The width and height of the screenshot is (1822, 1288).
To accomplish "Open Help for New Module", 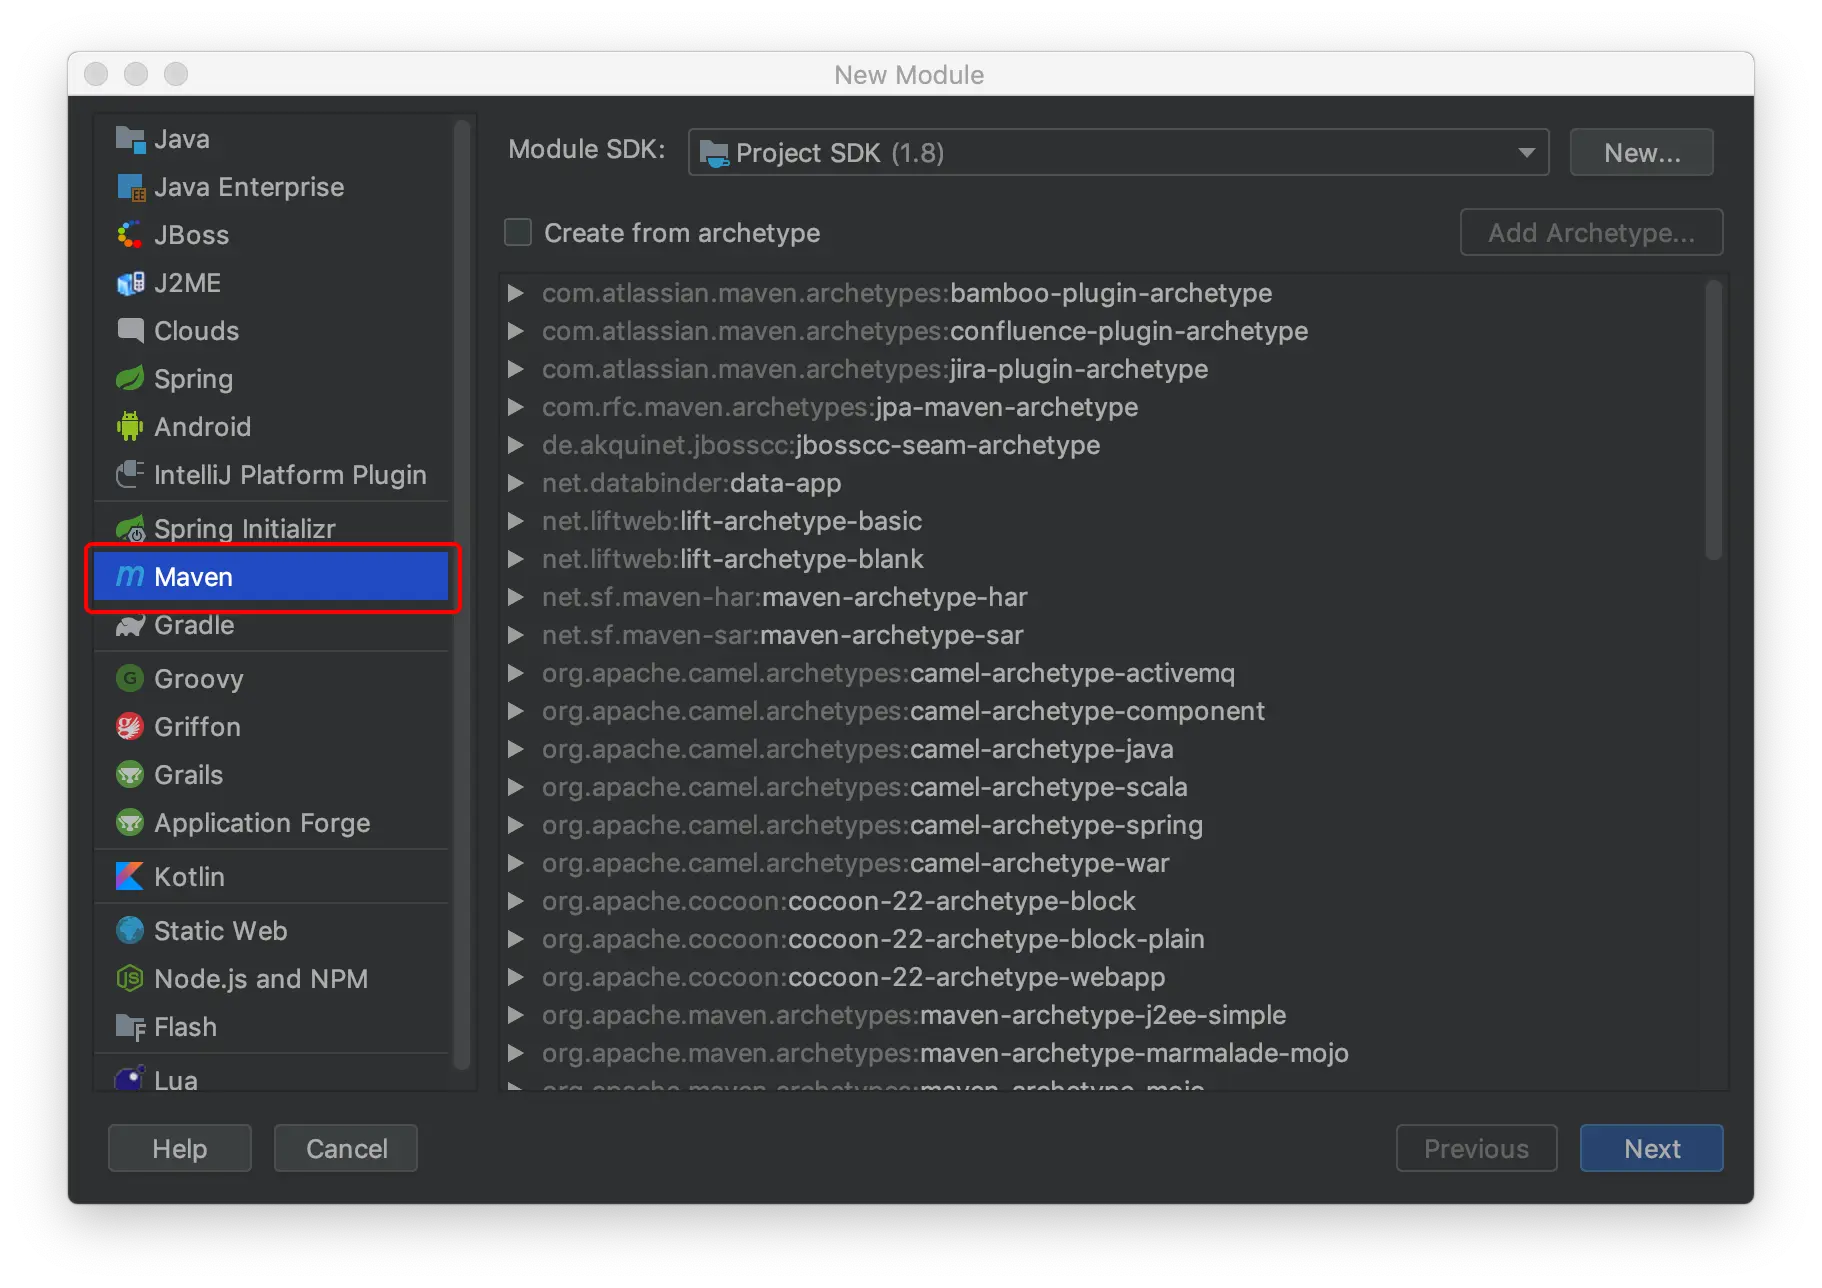I will click(180, 1148).
